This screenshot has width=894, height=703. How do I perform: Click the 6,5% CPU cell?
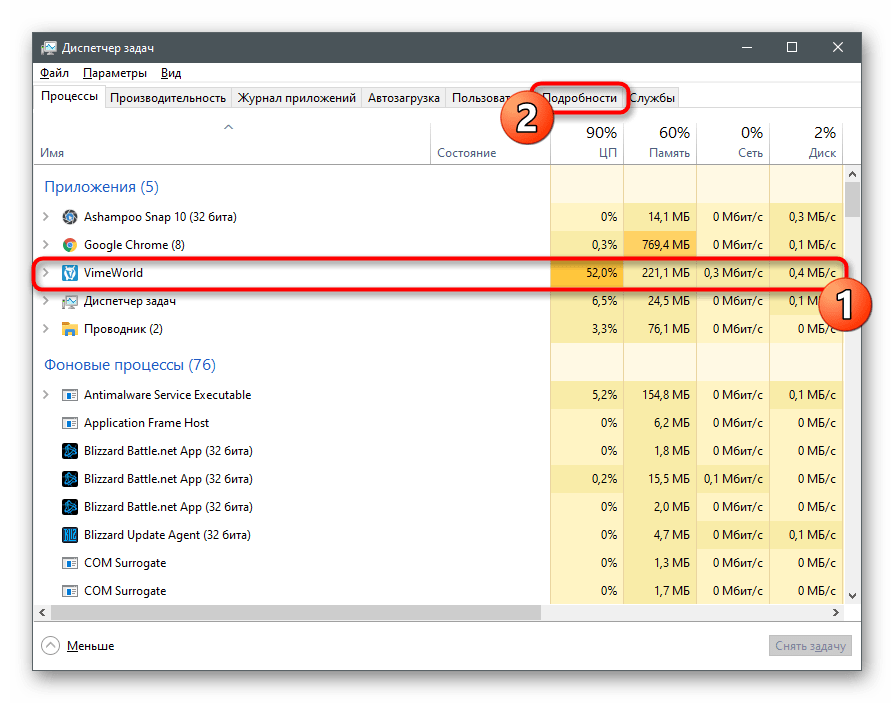tap(587, 301)
